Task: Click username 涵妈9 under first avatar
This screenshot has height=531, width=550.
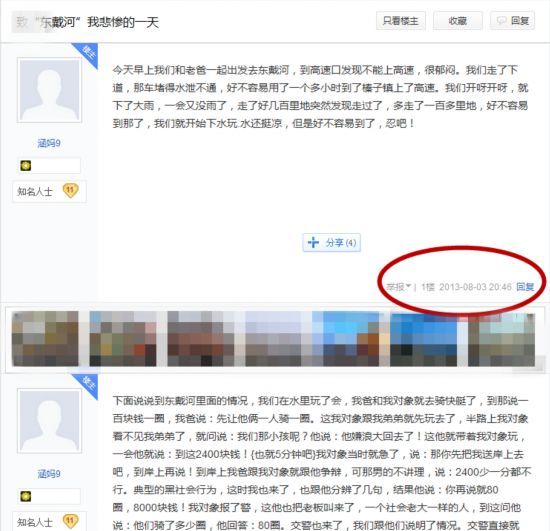Action: coord(49,143)
